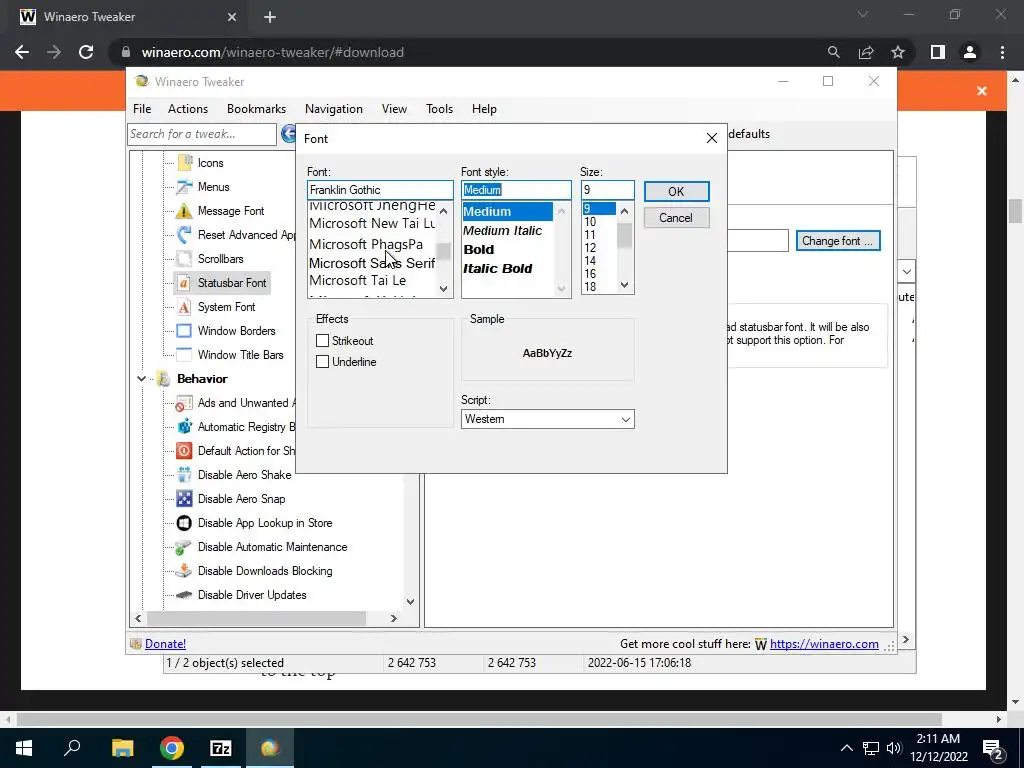Click the tree horizontal scrollbar thumb

pyautogui.click(x=256, y=618)
